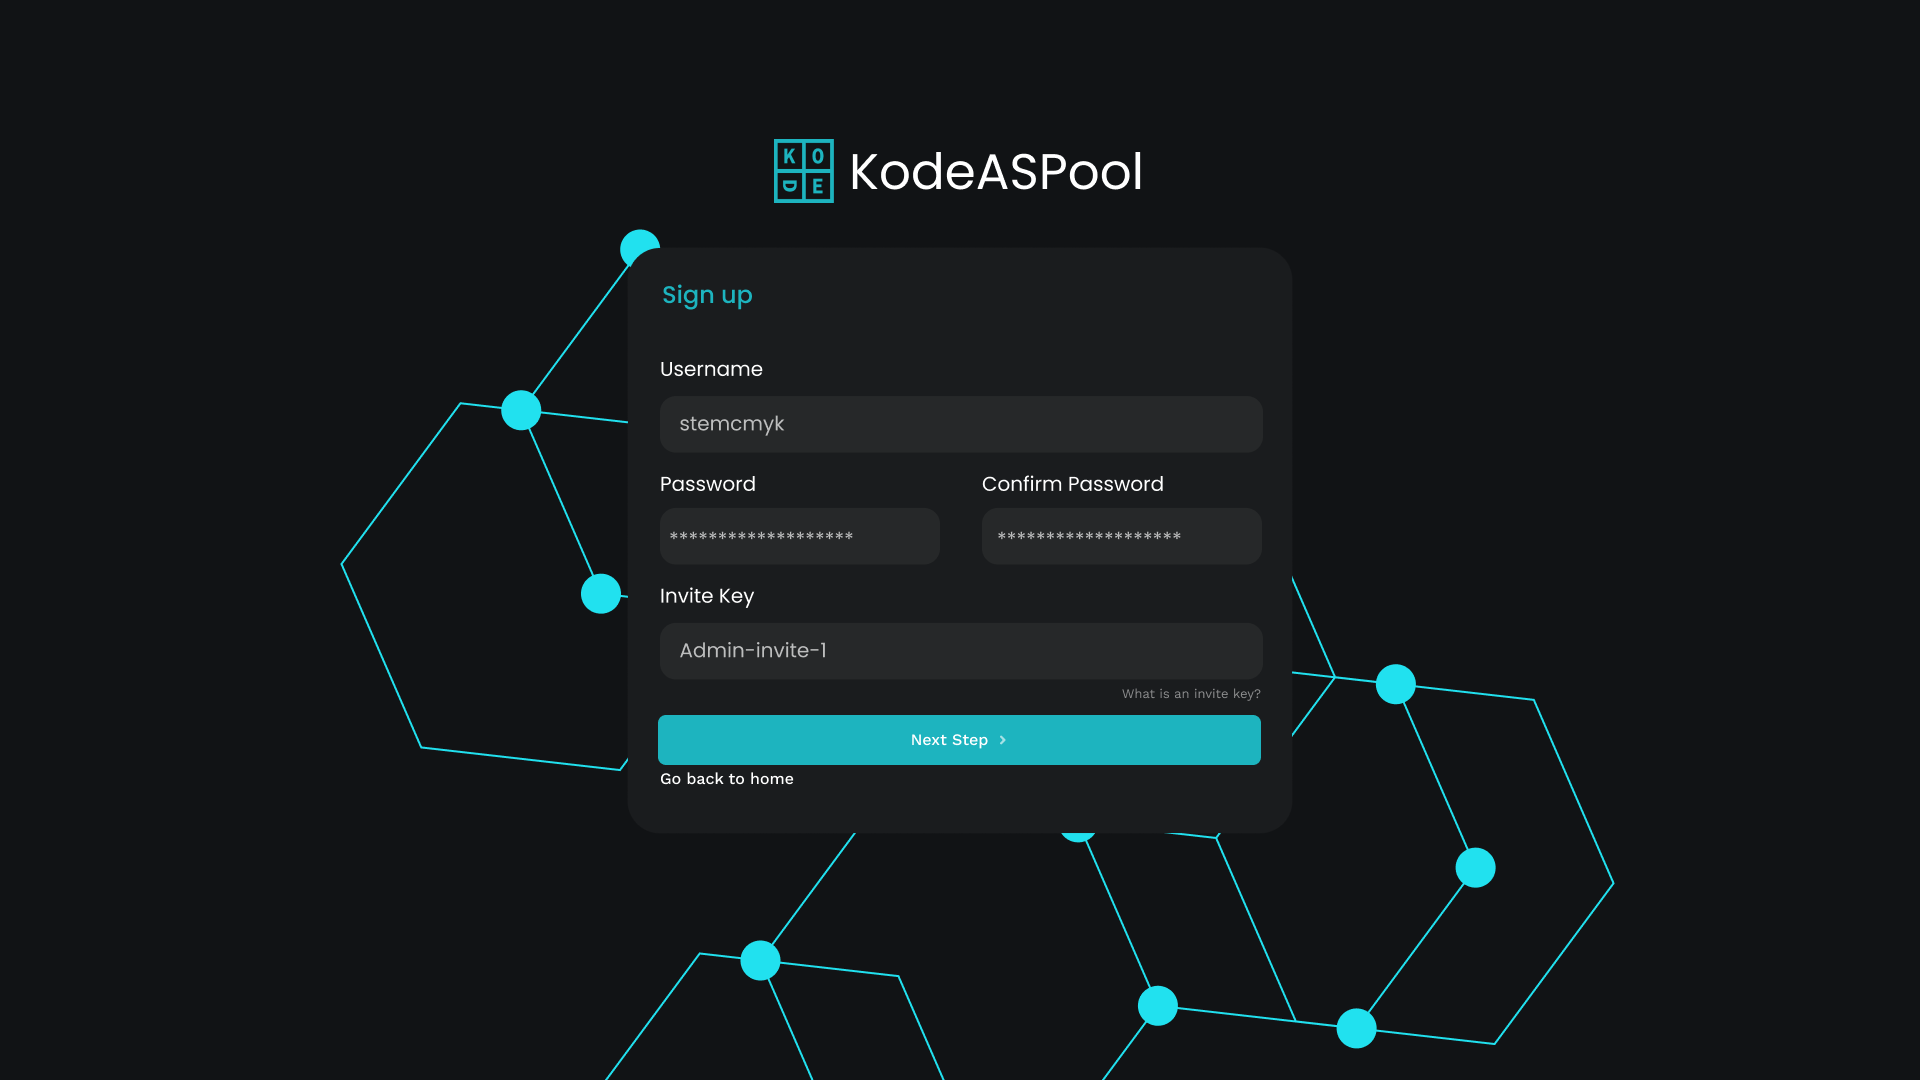Follow the Go back to home link
The width and height of the screenshot is (1920, 1080).
pos(726,779)
